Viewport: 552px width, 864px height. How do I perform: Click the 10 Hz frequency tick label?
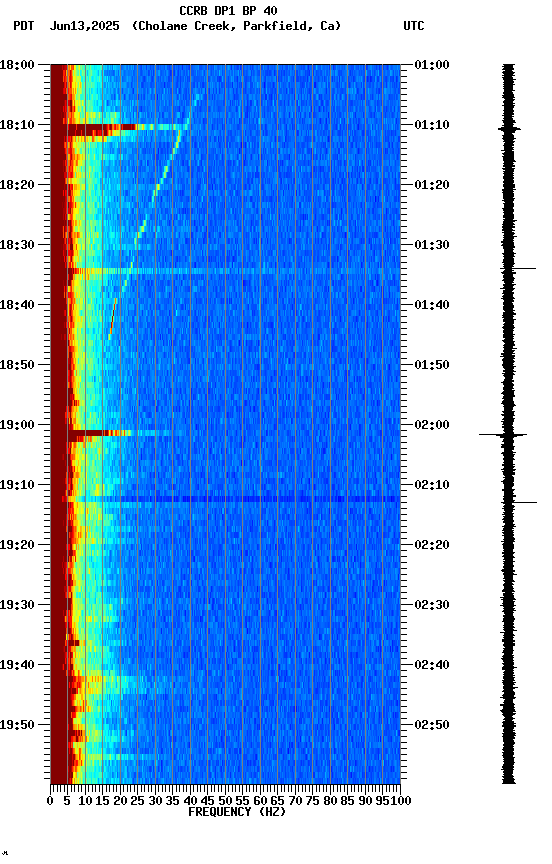85,801
